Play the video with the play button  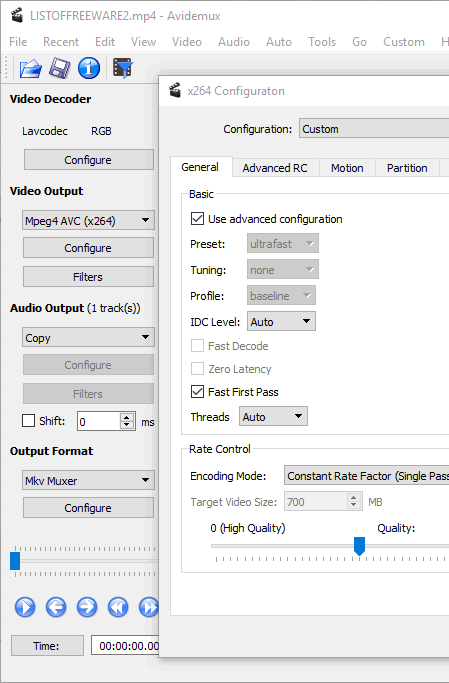point(25,607)
